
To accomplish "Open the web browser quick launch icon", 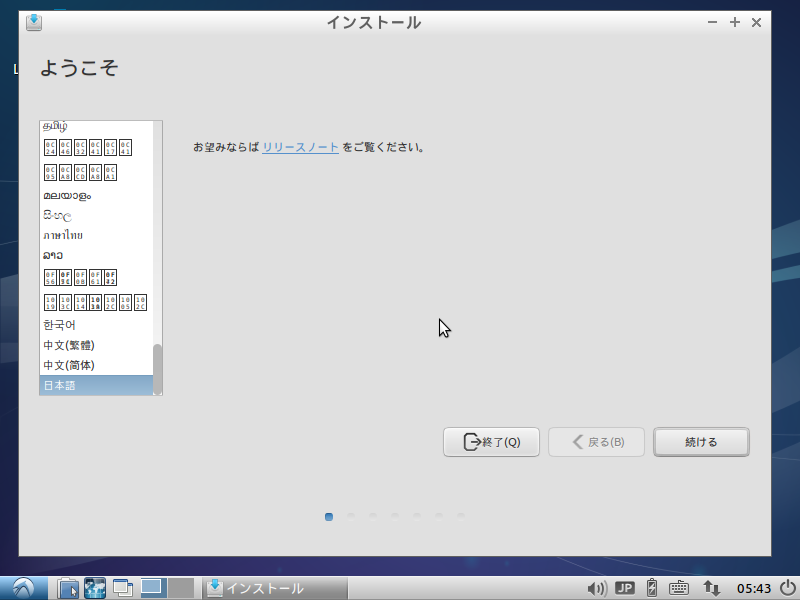I will pyautogui.click(x=94, y=588).
